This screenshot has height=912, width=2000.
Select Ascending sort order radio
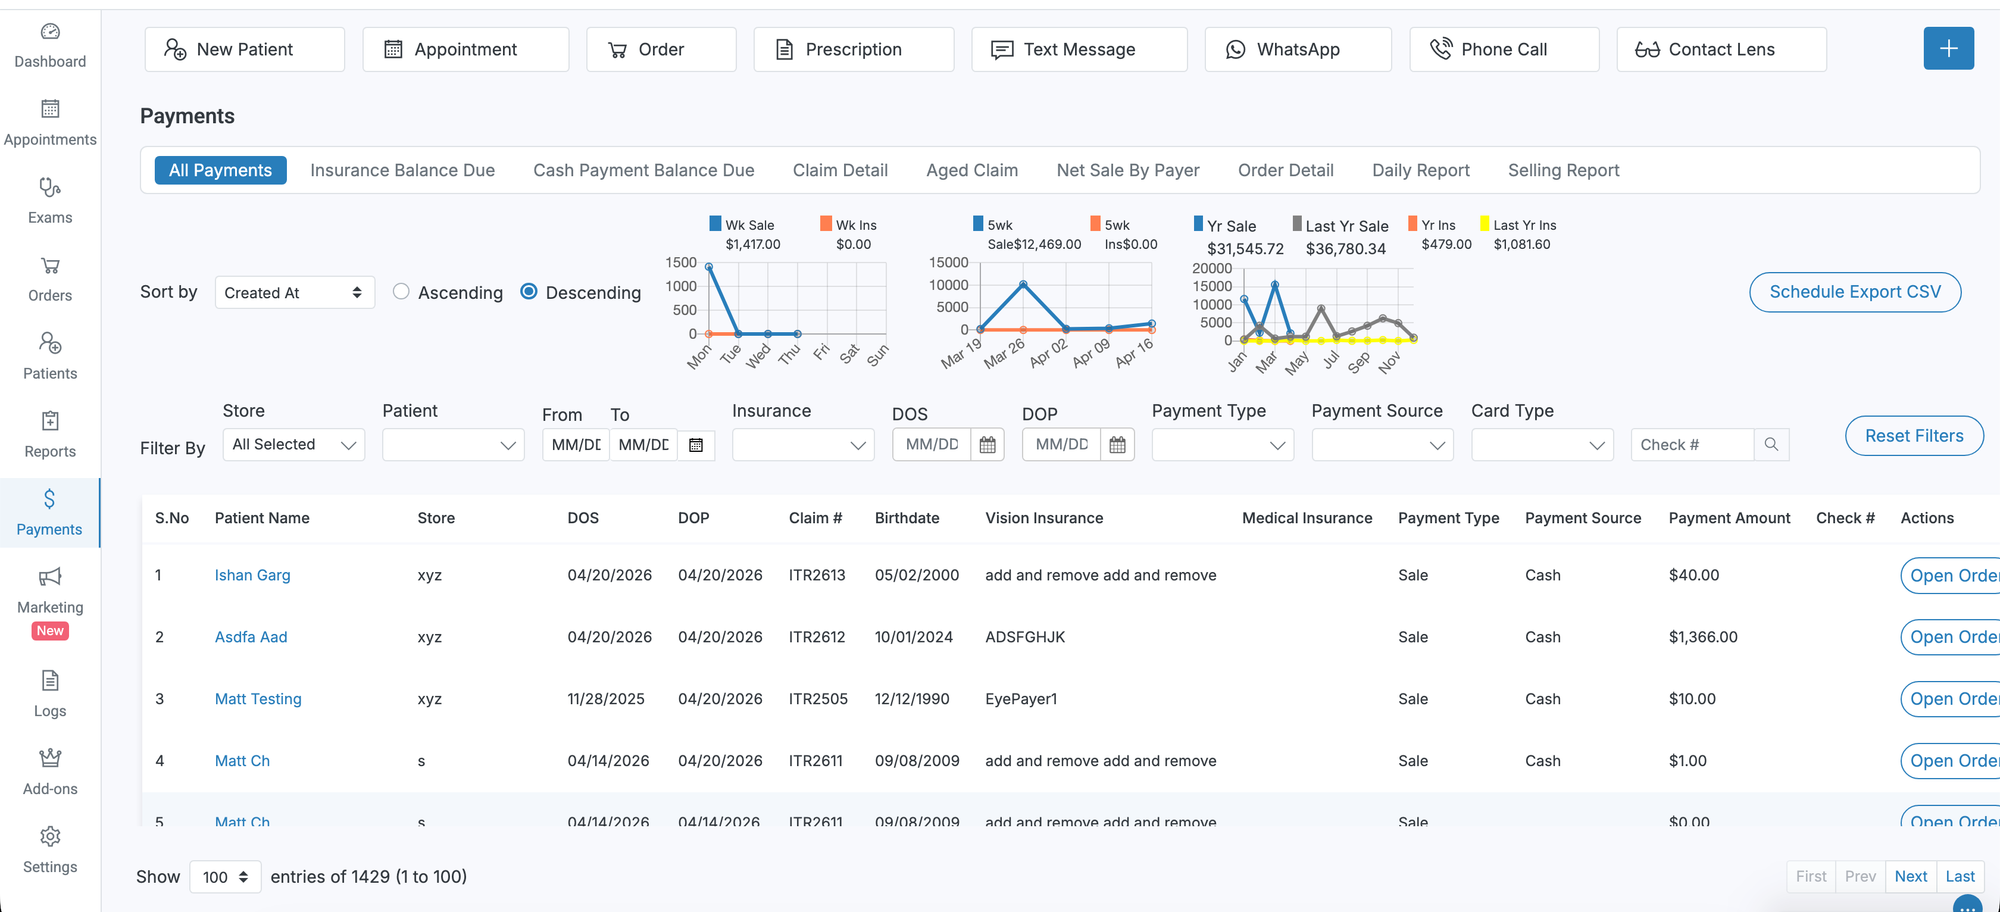401,292
